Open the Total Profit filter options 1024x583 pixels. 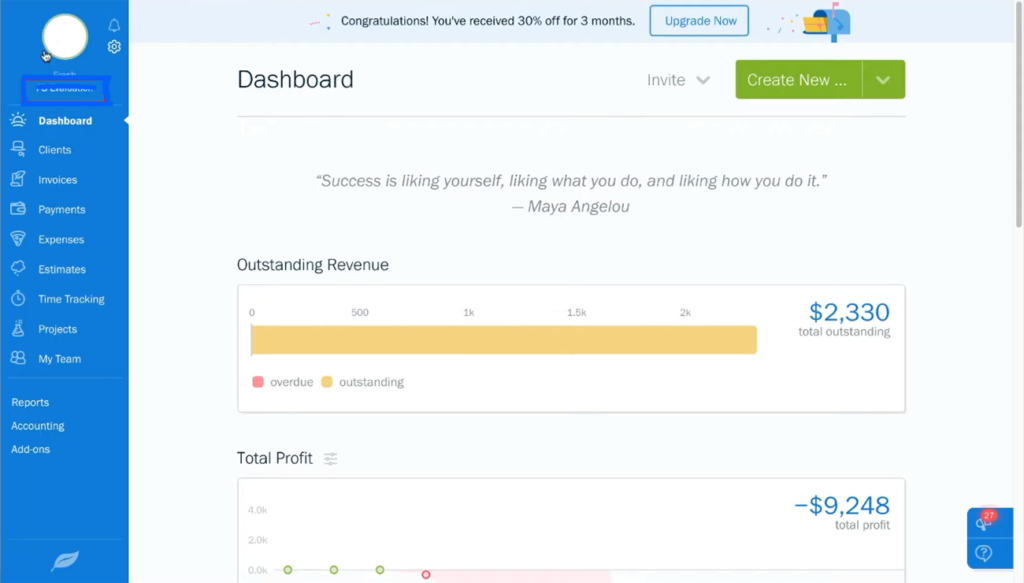click(330, 459)
